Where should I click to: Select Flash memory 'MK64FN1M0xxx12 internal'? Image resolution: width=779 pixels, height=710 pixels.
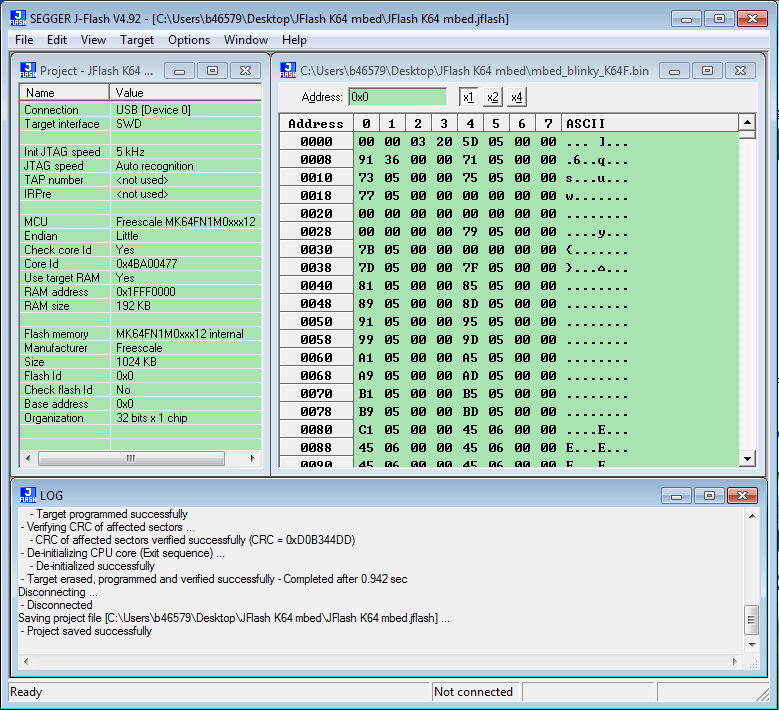180,333
